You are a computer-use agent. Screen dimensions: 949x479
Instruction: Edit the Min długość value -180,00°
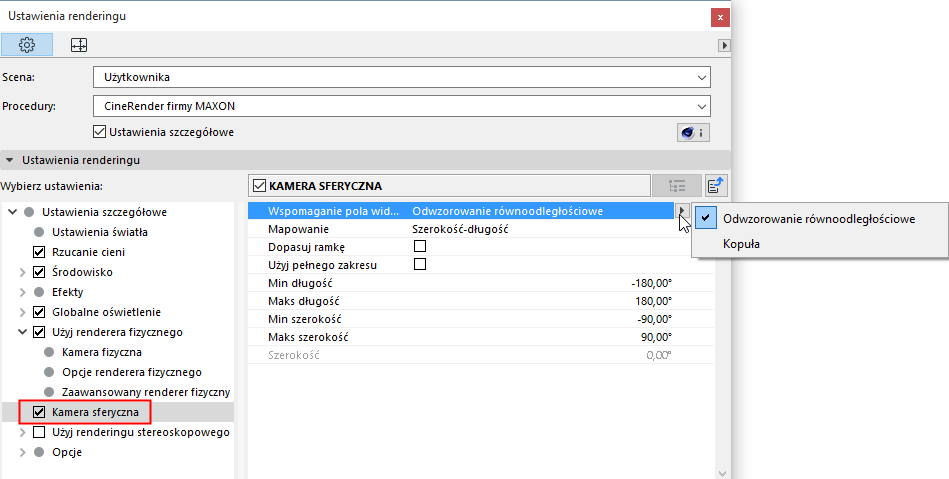pyautogui.click(x=651, y=283)
